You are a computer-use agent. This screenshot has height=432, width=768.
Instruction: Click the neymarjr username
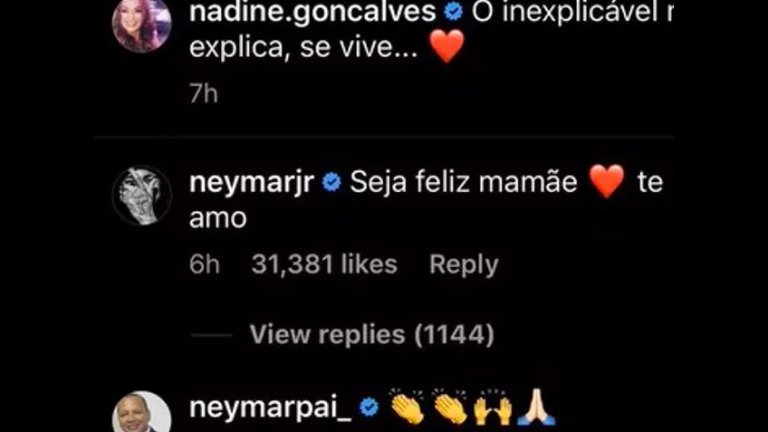click(x=251, y=183)
